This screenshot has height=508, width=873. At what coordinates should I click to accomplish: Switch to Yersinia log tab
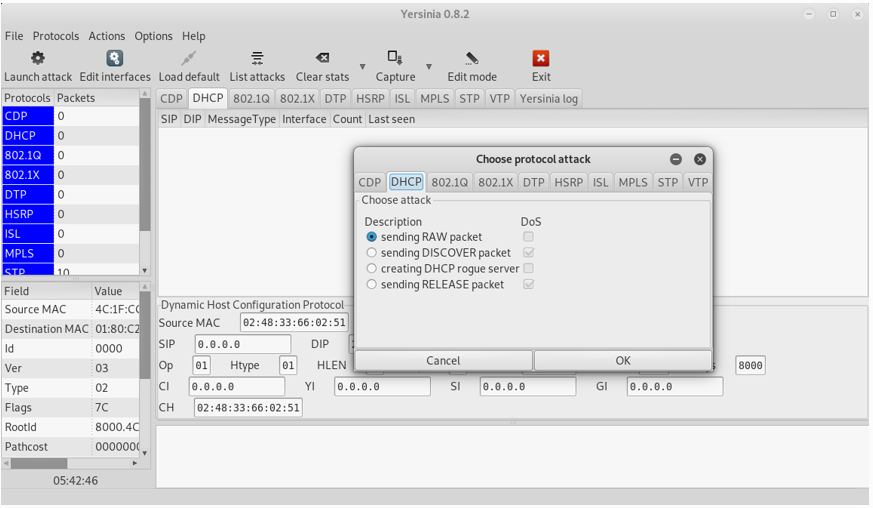(x=548, y=99)
